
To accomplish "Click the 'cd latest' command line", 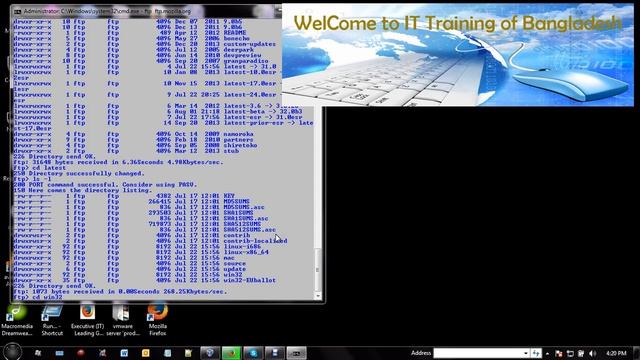I will tap(40, 168).
